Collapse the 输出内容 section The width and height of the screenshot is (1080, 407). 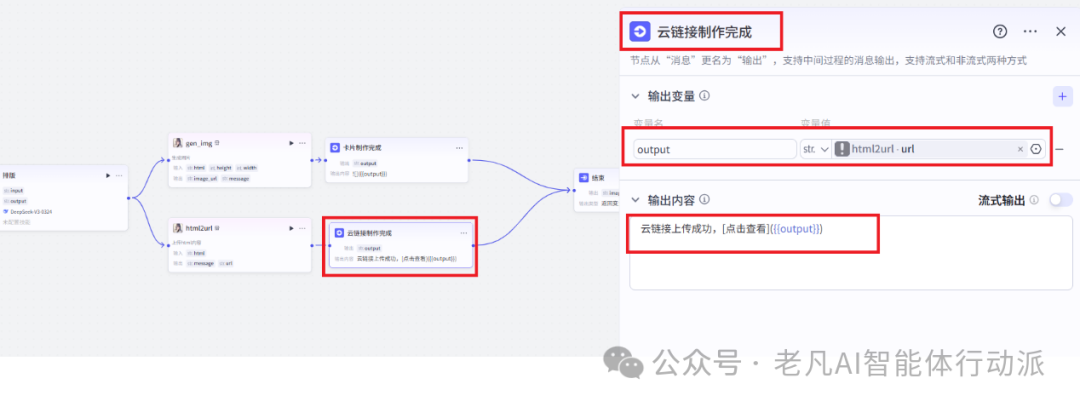636,200
